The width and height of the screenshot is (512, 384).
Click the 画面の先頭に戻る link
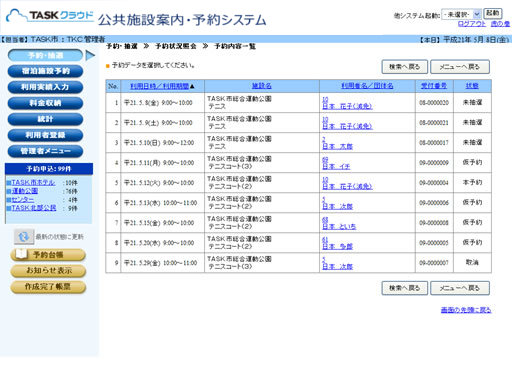click(x=466, y=310)
